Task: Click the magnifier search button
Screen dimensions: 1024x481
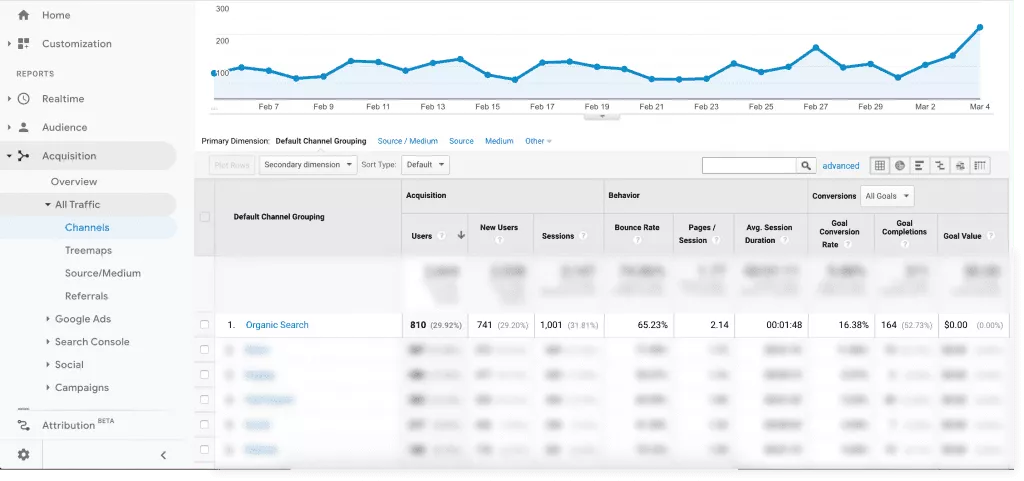Action: coord(806,166)
